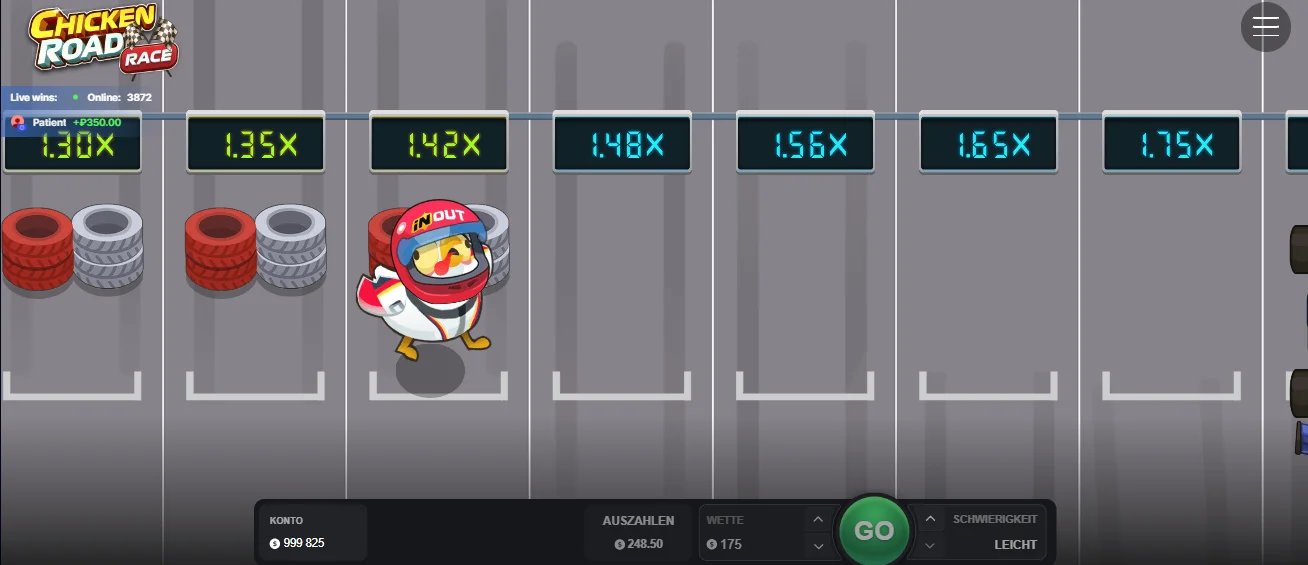This screenshot has width=1308, height=565.
Task: Click the coin icon beside bet 175
Action: click(x=711, y=545)
